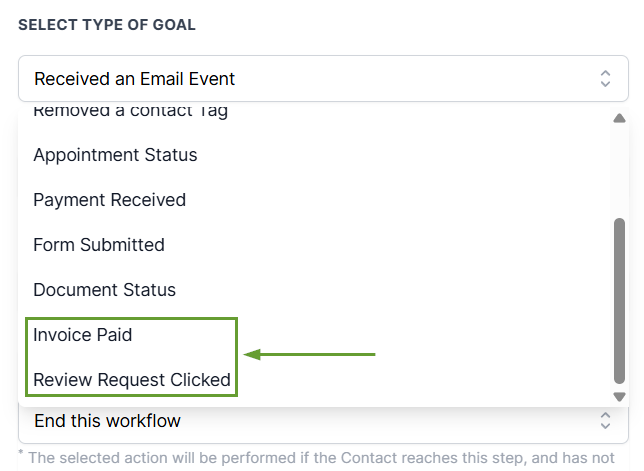
Task: Click the chevron icon beside End this workflow
Action: 605,421
